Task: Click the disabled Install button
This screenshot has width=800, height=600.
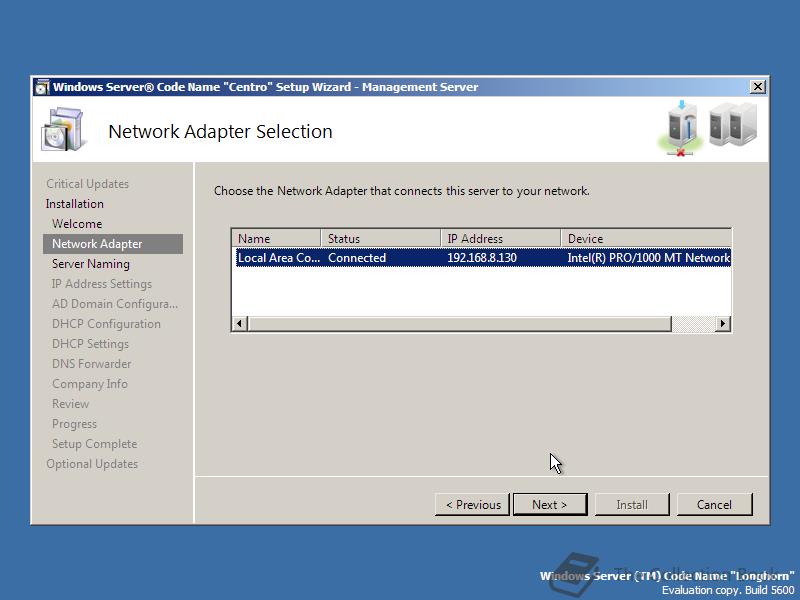Action: 632,505
